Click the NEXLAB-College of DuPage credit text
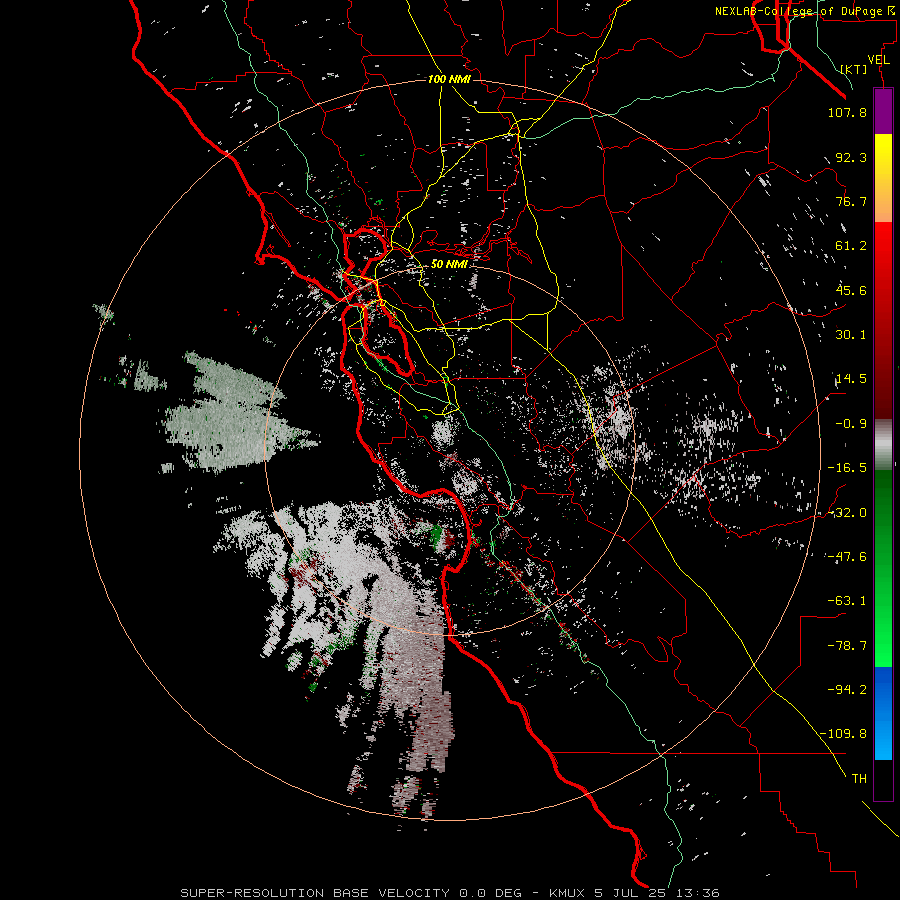900x900 pixels. tap(803, 11)
